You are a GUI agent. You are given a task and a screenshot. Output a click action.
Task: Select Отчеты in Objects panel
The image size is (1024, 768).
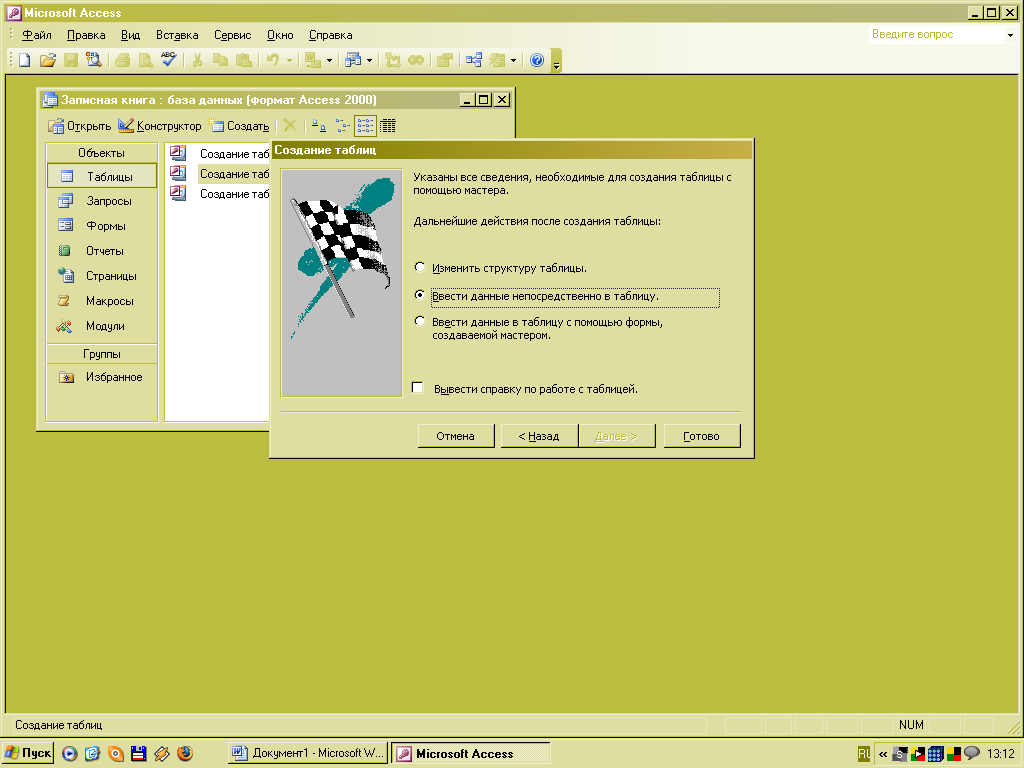[102, 251]
